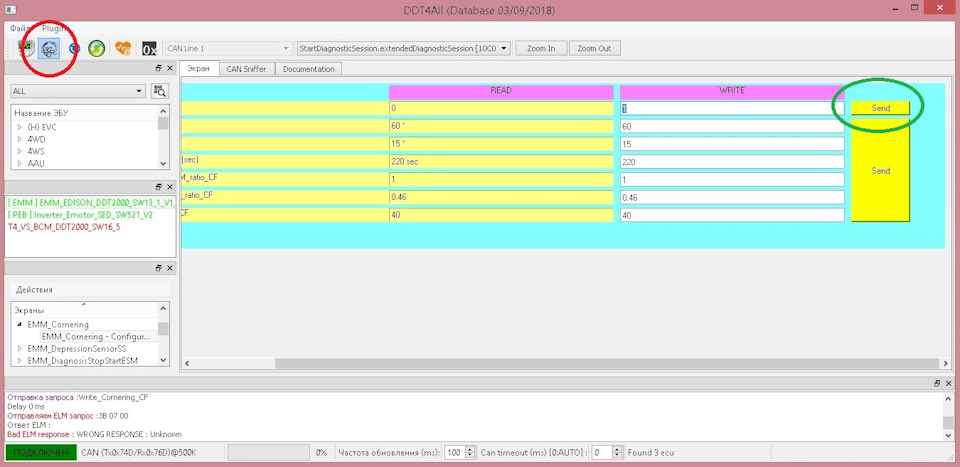Click the READ field showing 220 sec
Image resolution: width=960 pixels, height=467 pixels.
pyautogui.click(x=501, y=162)
